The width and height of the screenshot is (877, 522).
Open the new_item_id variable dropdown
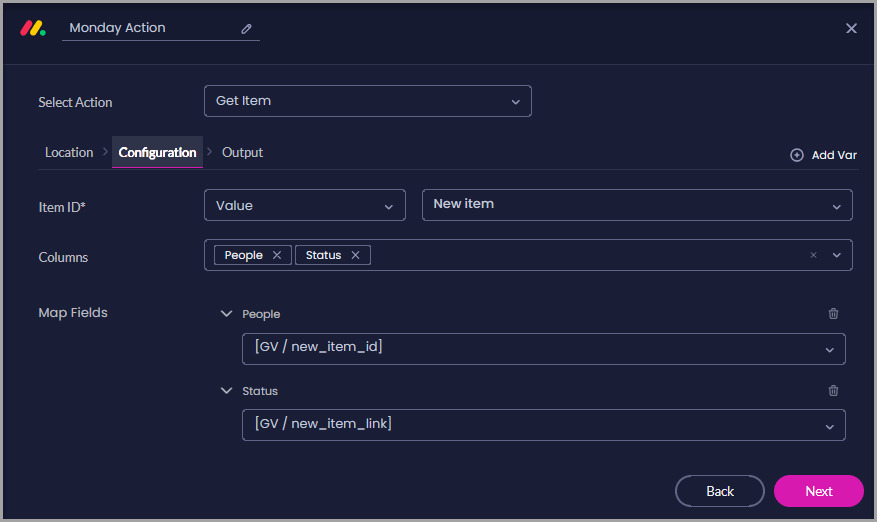coord(544,349)
